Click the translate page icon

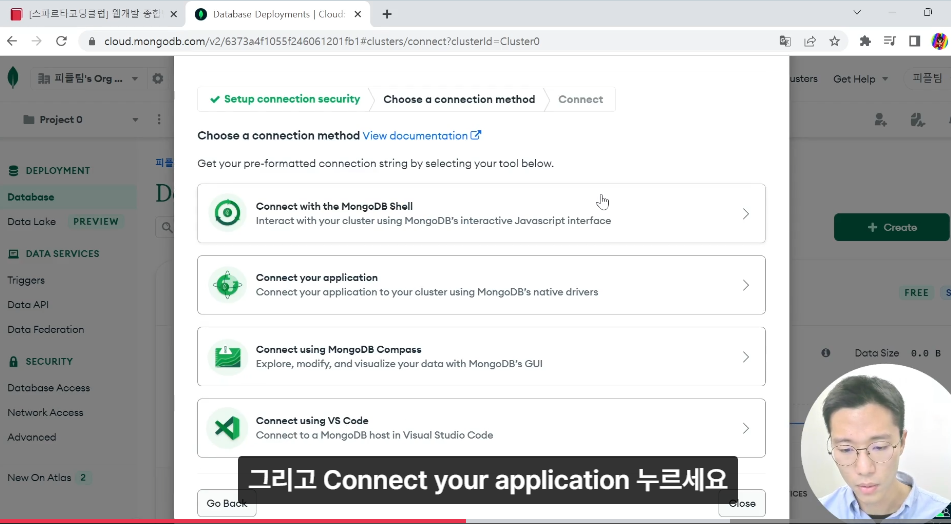tap(785, 41)
